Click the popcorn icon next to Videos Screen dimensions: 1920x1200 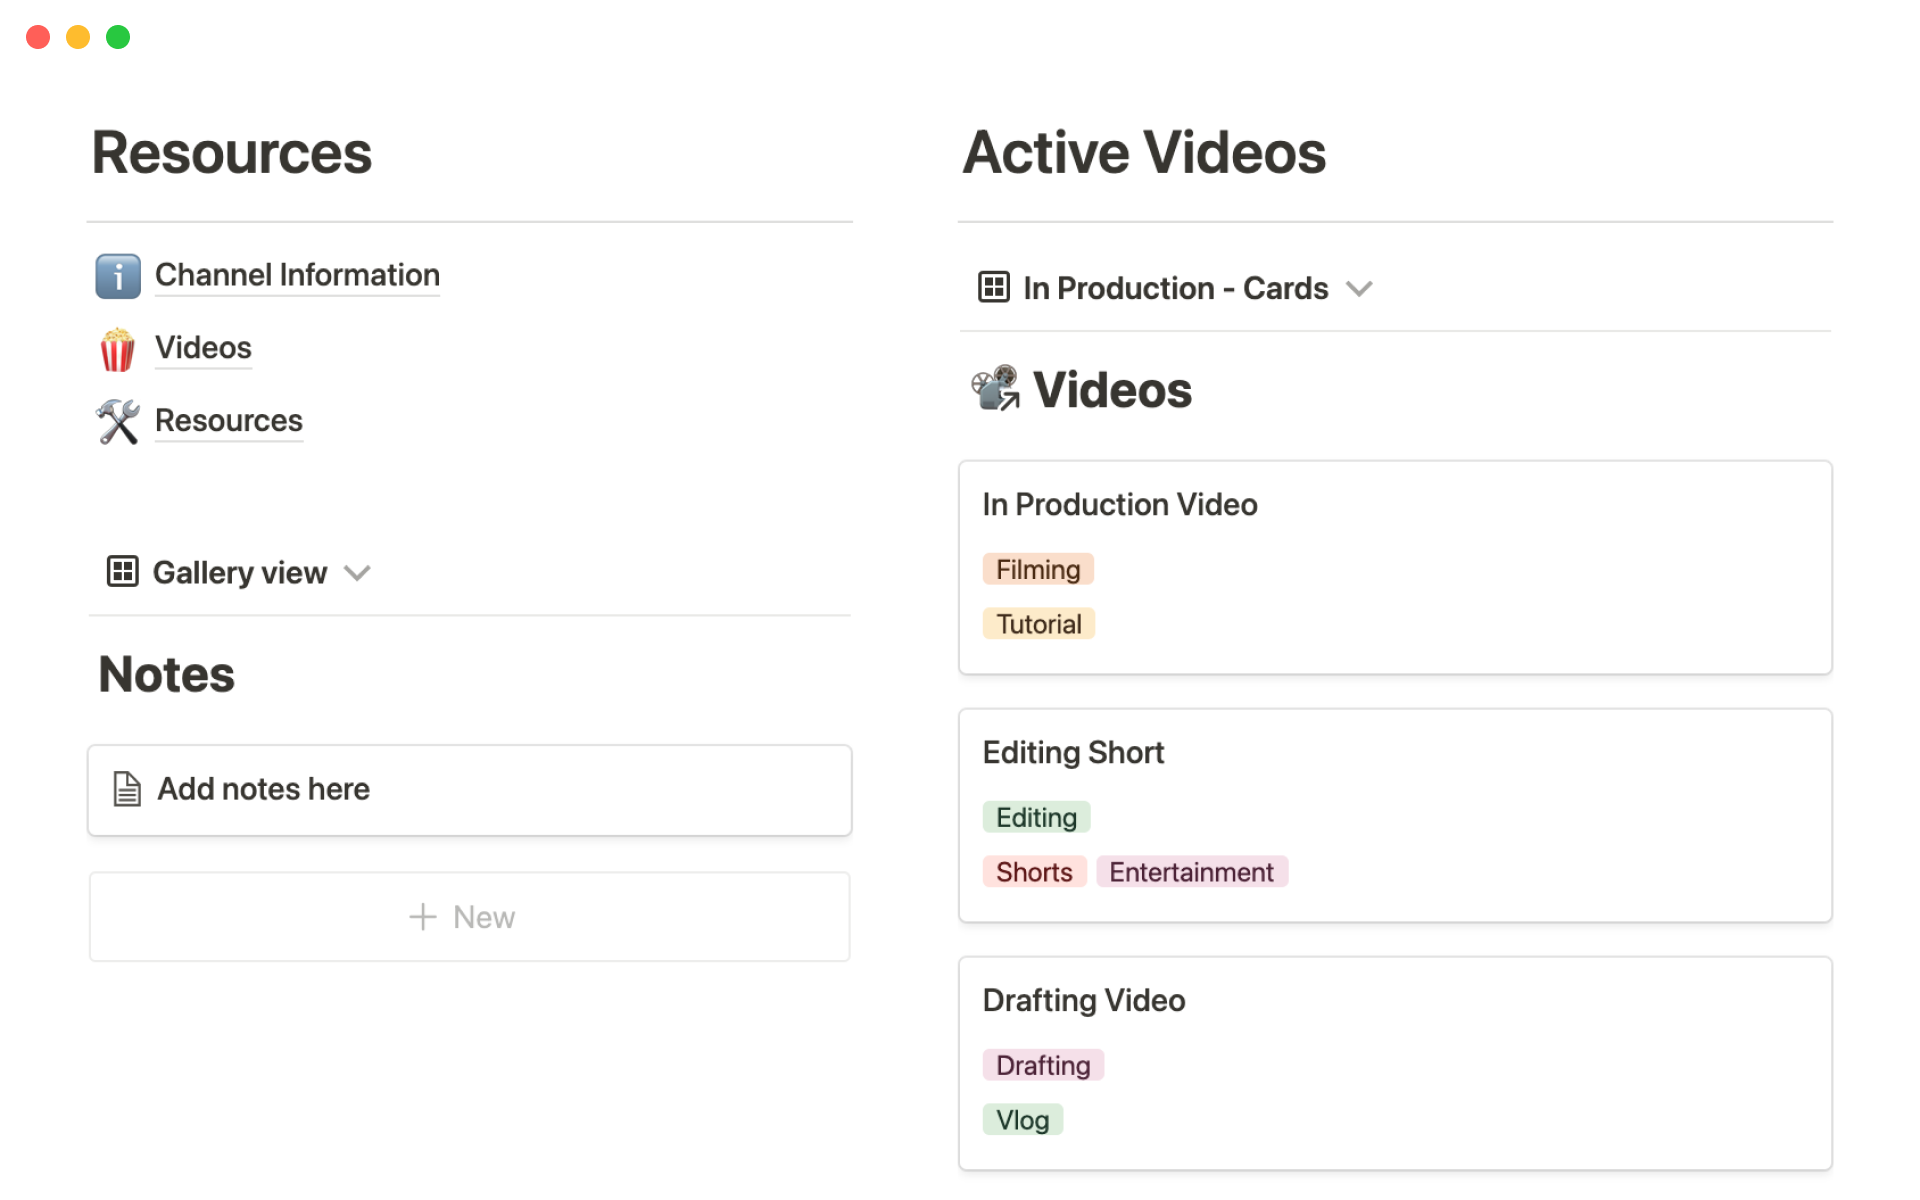(118, 349)
